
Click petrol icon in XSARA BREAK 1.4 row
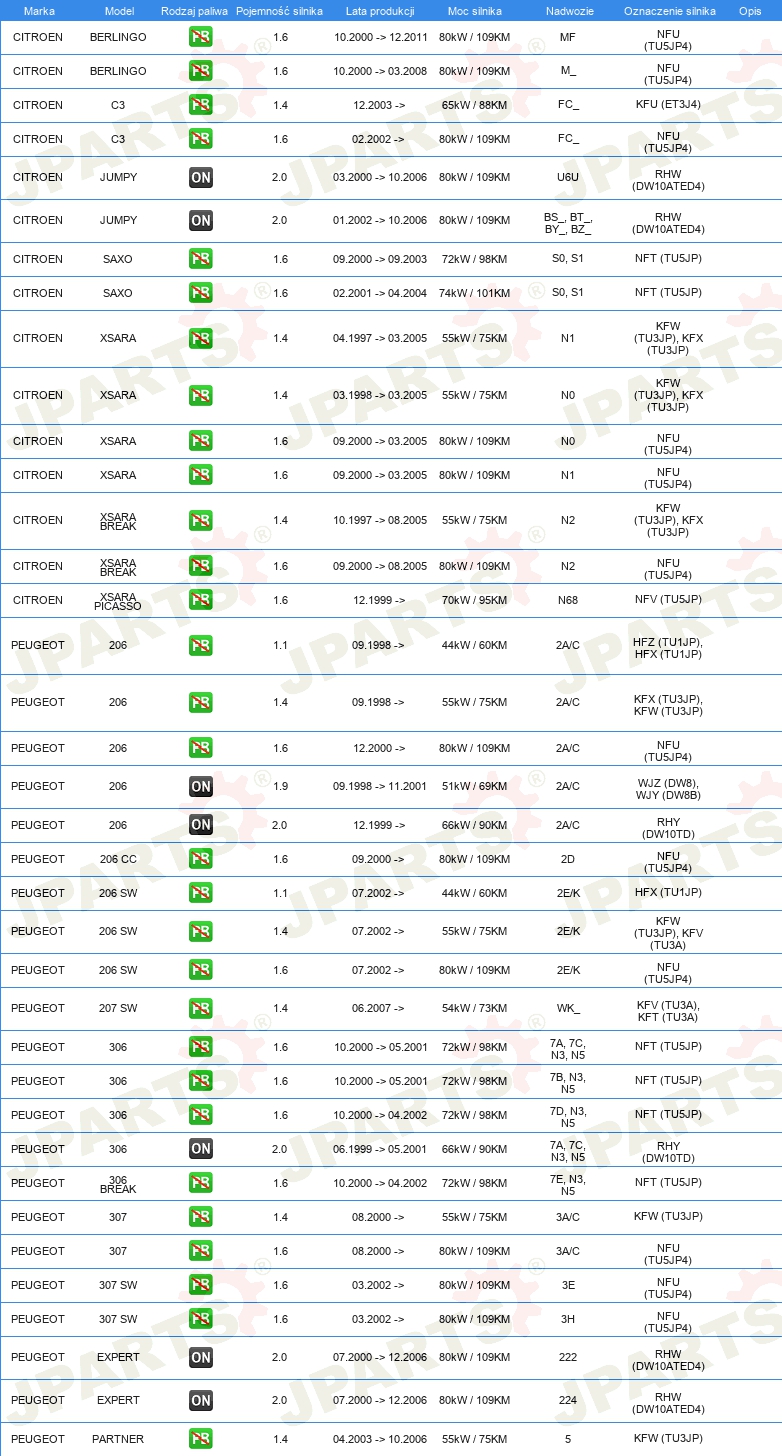pos(200,521)
